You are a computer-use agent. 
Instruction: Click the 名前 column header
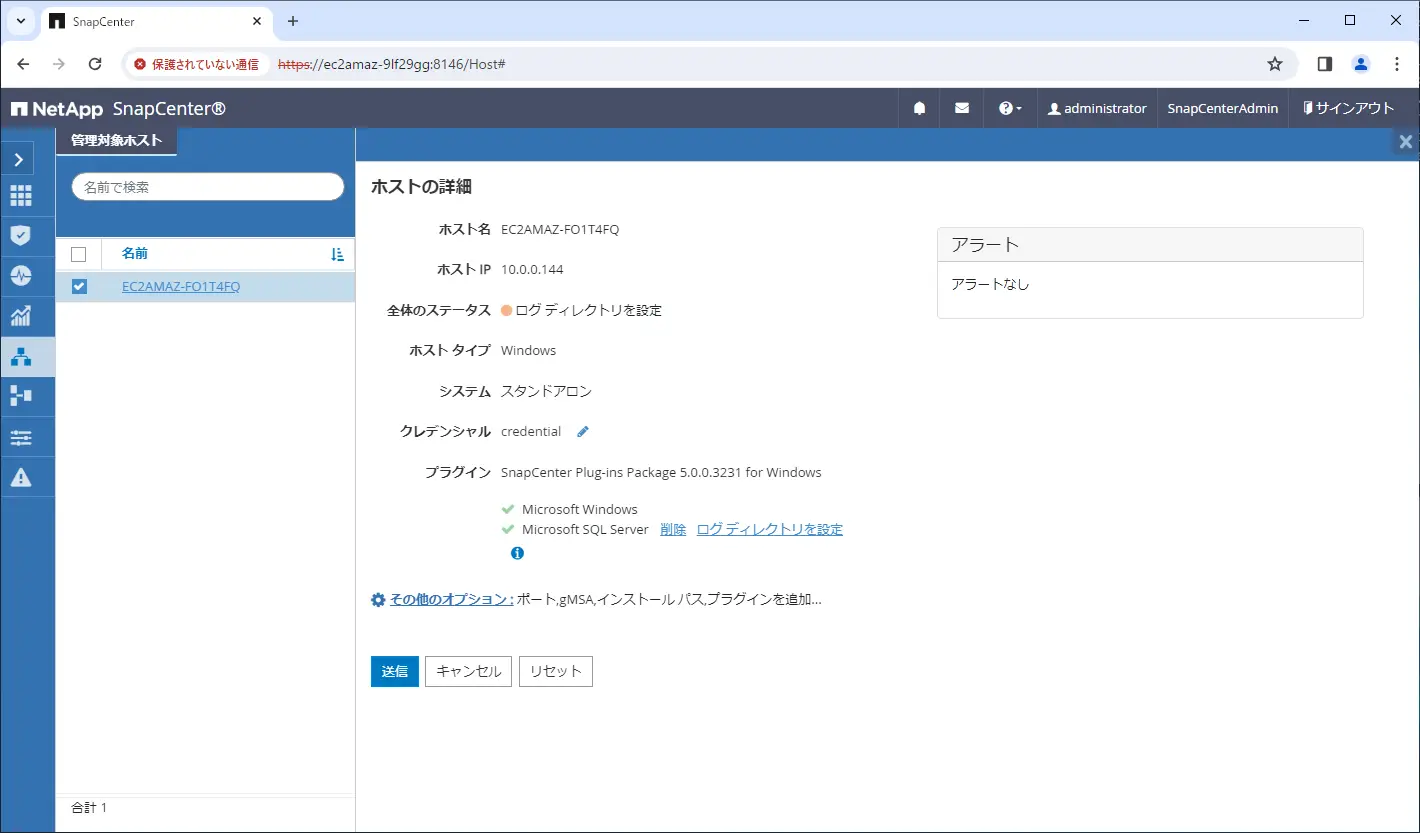pos(135,253)
